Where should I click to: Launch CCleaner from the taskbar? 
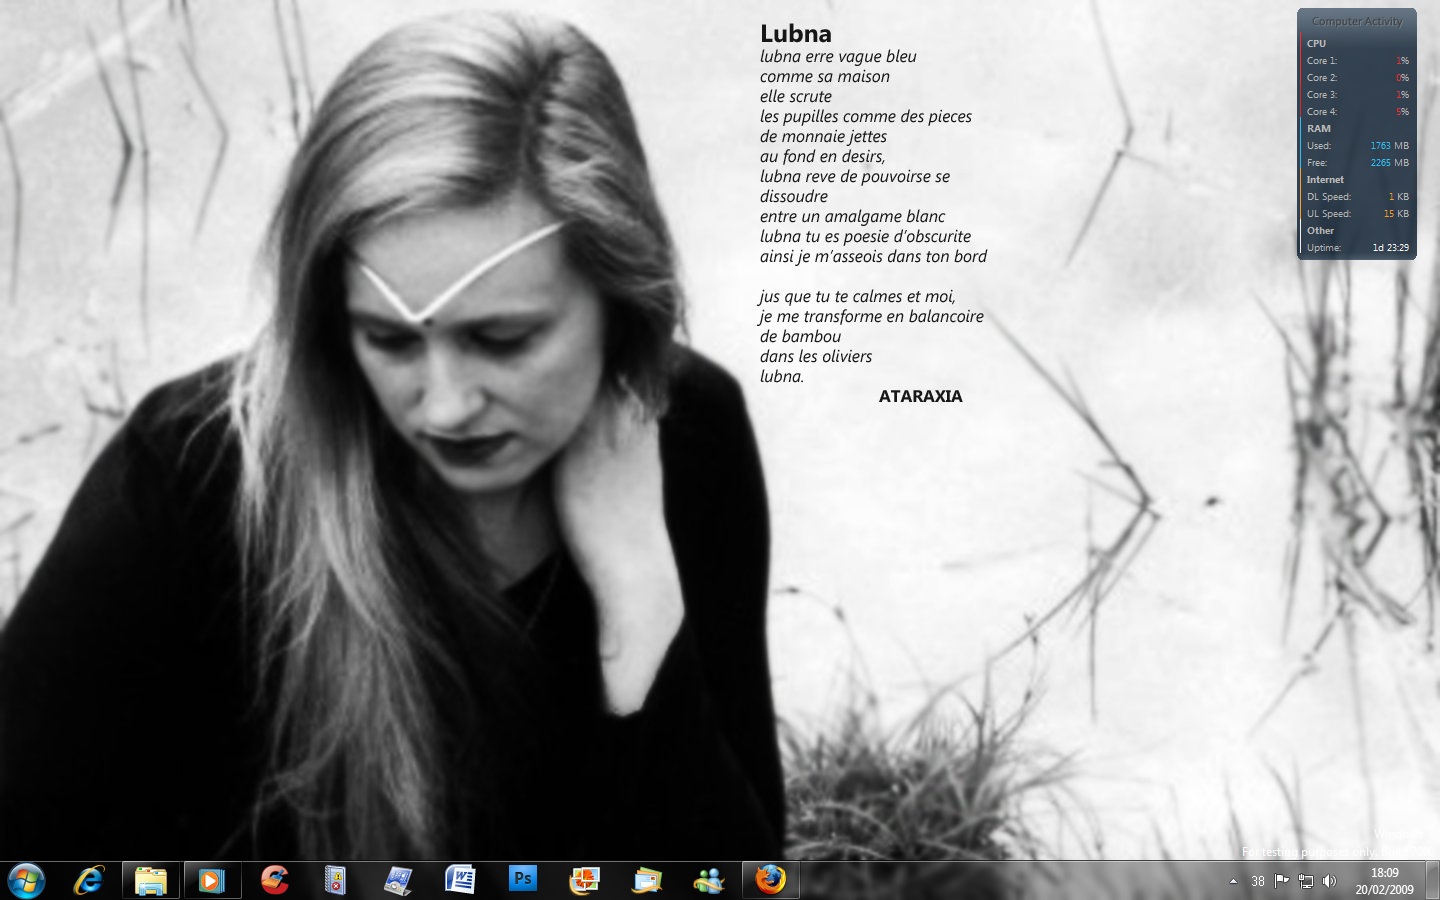point(274,880)
